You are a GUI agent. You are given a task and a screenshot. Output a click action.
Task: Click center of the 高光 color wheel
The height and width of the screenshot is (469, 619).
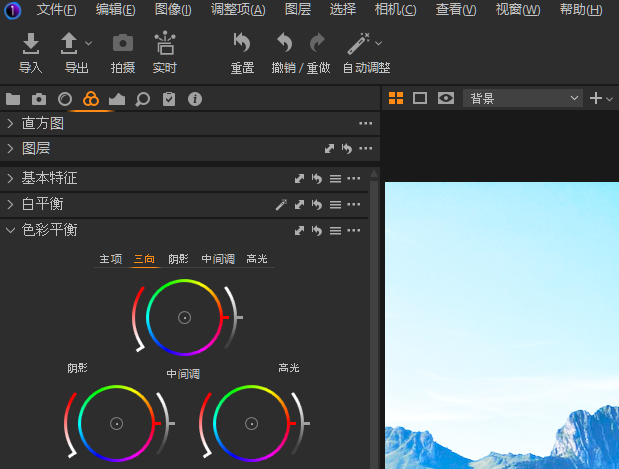tap(251, 424)
